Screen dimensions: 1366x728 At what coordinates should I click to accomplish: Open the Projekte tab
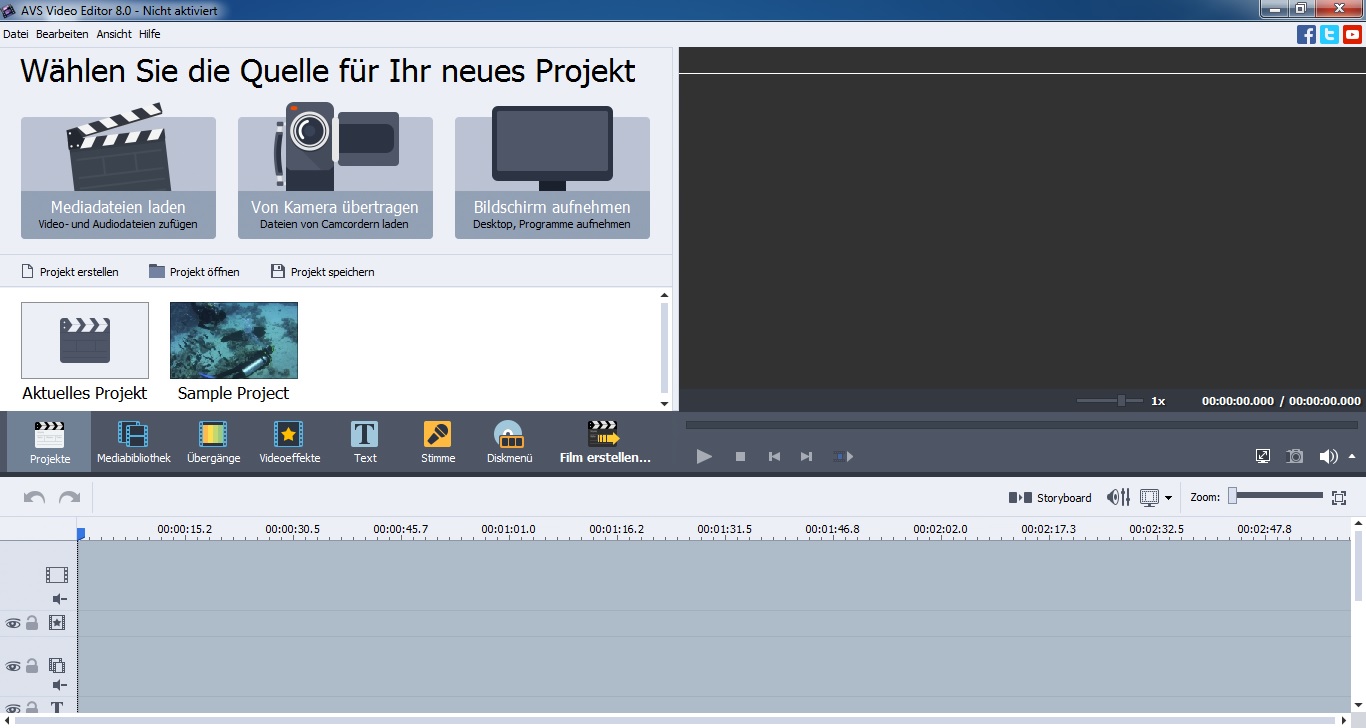click(49, 442)
